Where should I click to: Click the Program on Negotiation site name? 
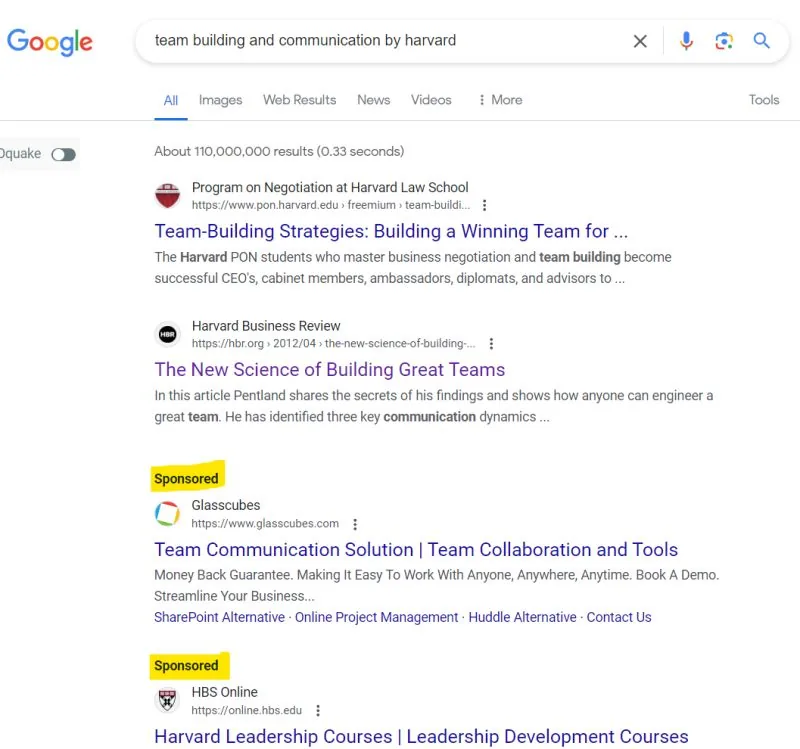[x=330, y=188]
